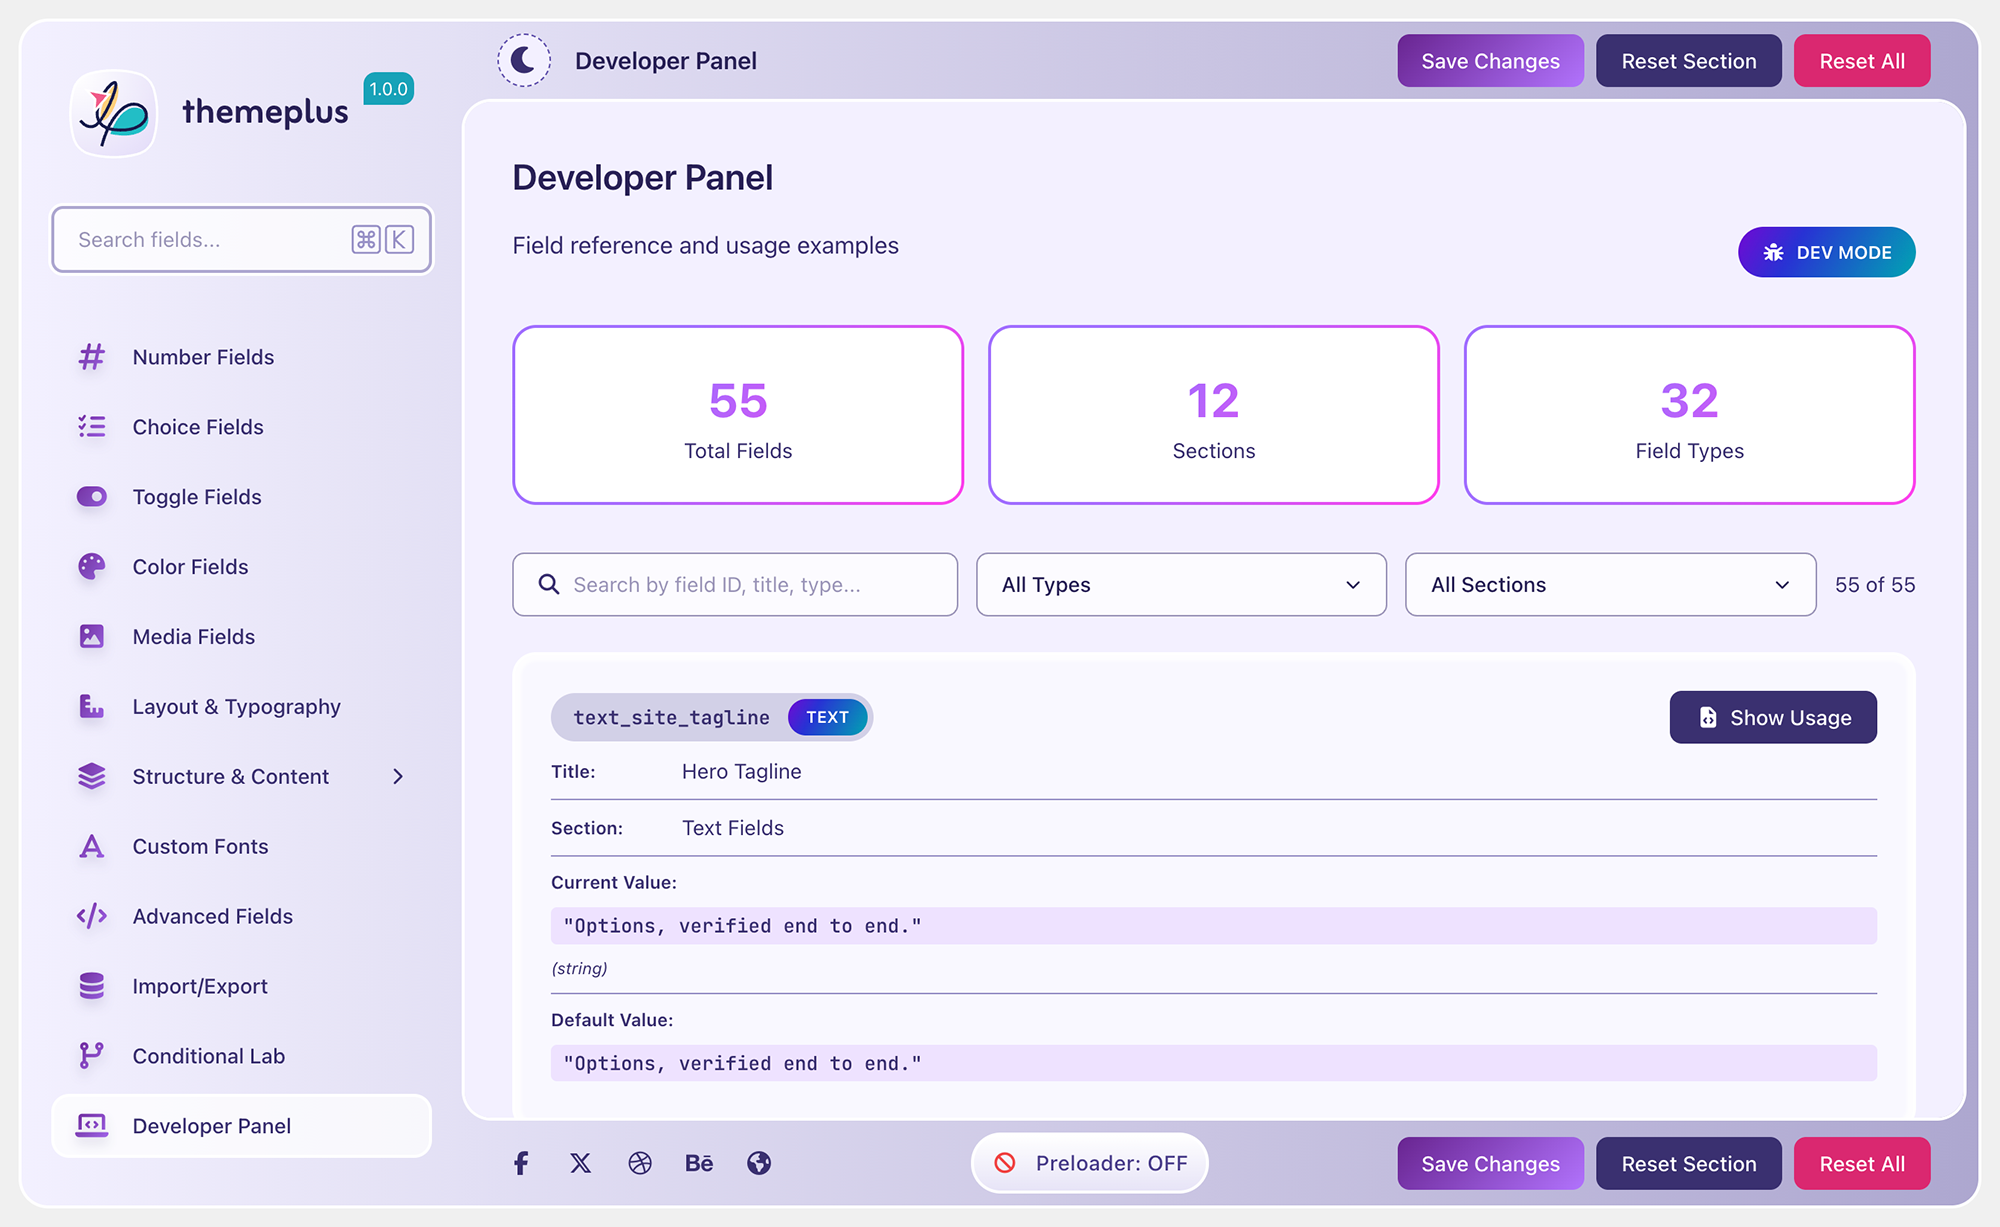
Task: Click the Choice Fields checklist icon
Action: [x=92, y=427]
